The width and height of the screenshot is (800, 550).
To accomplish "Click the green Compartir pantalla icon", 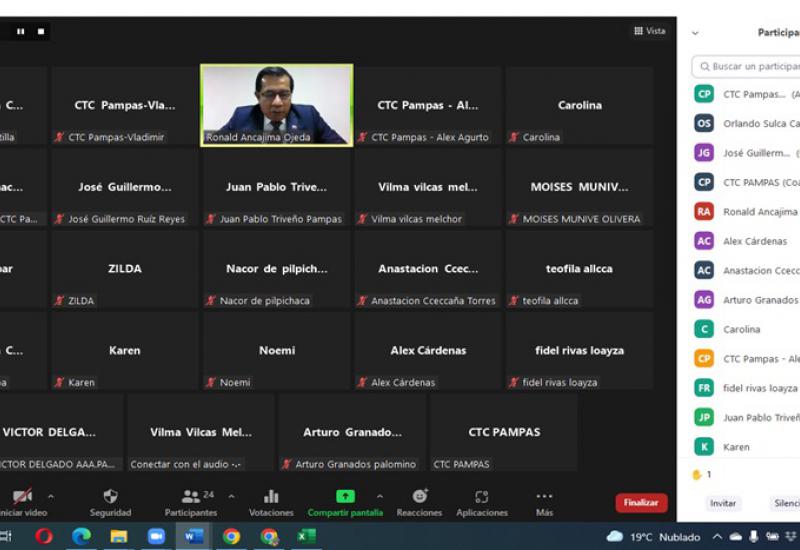I will [345, 497].
